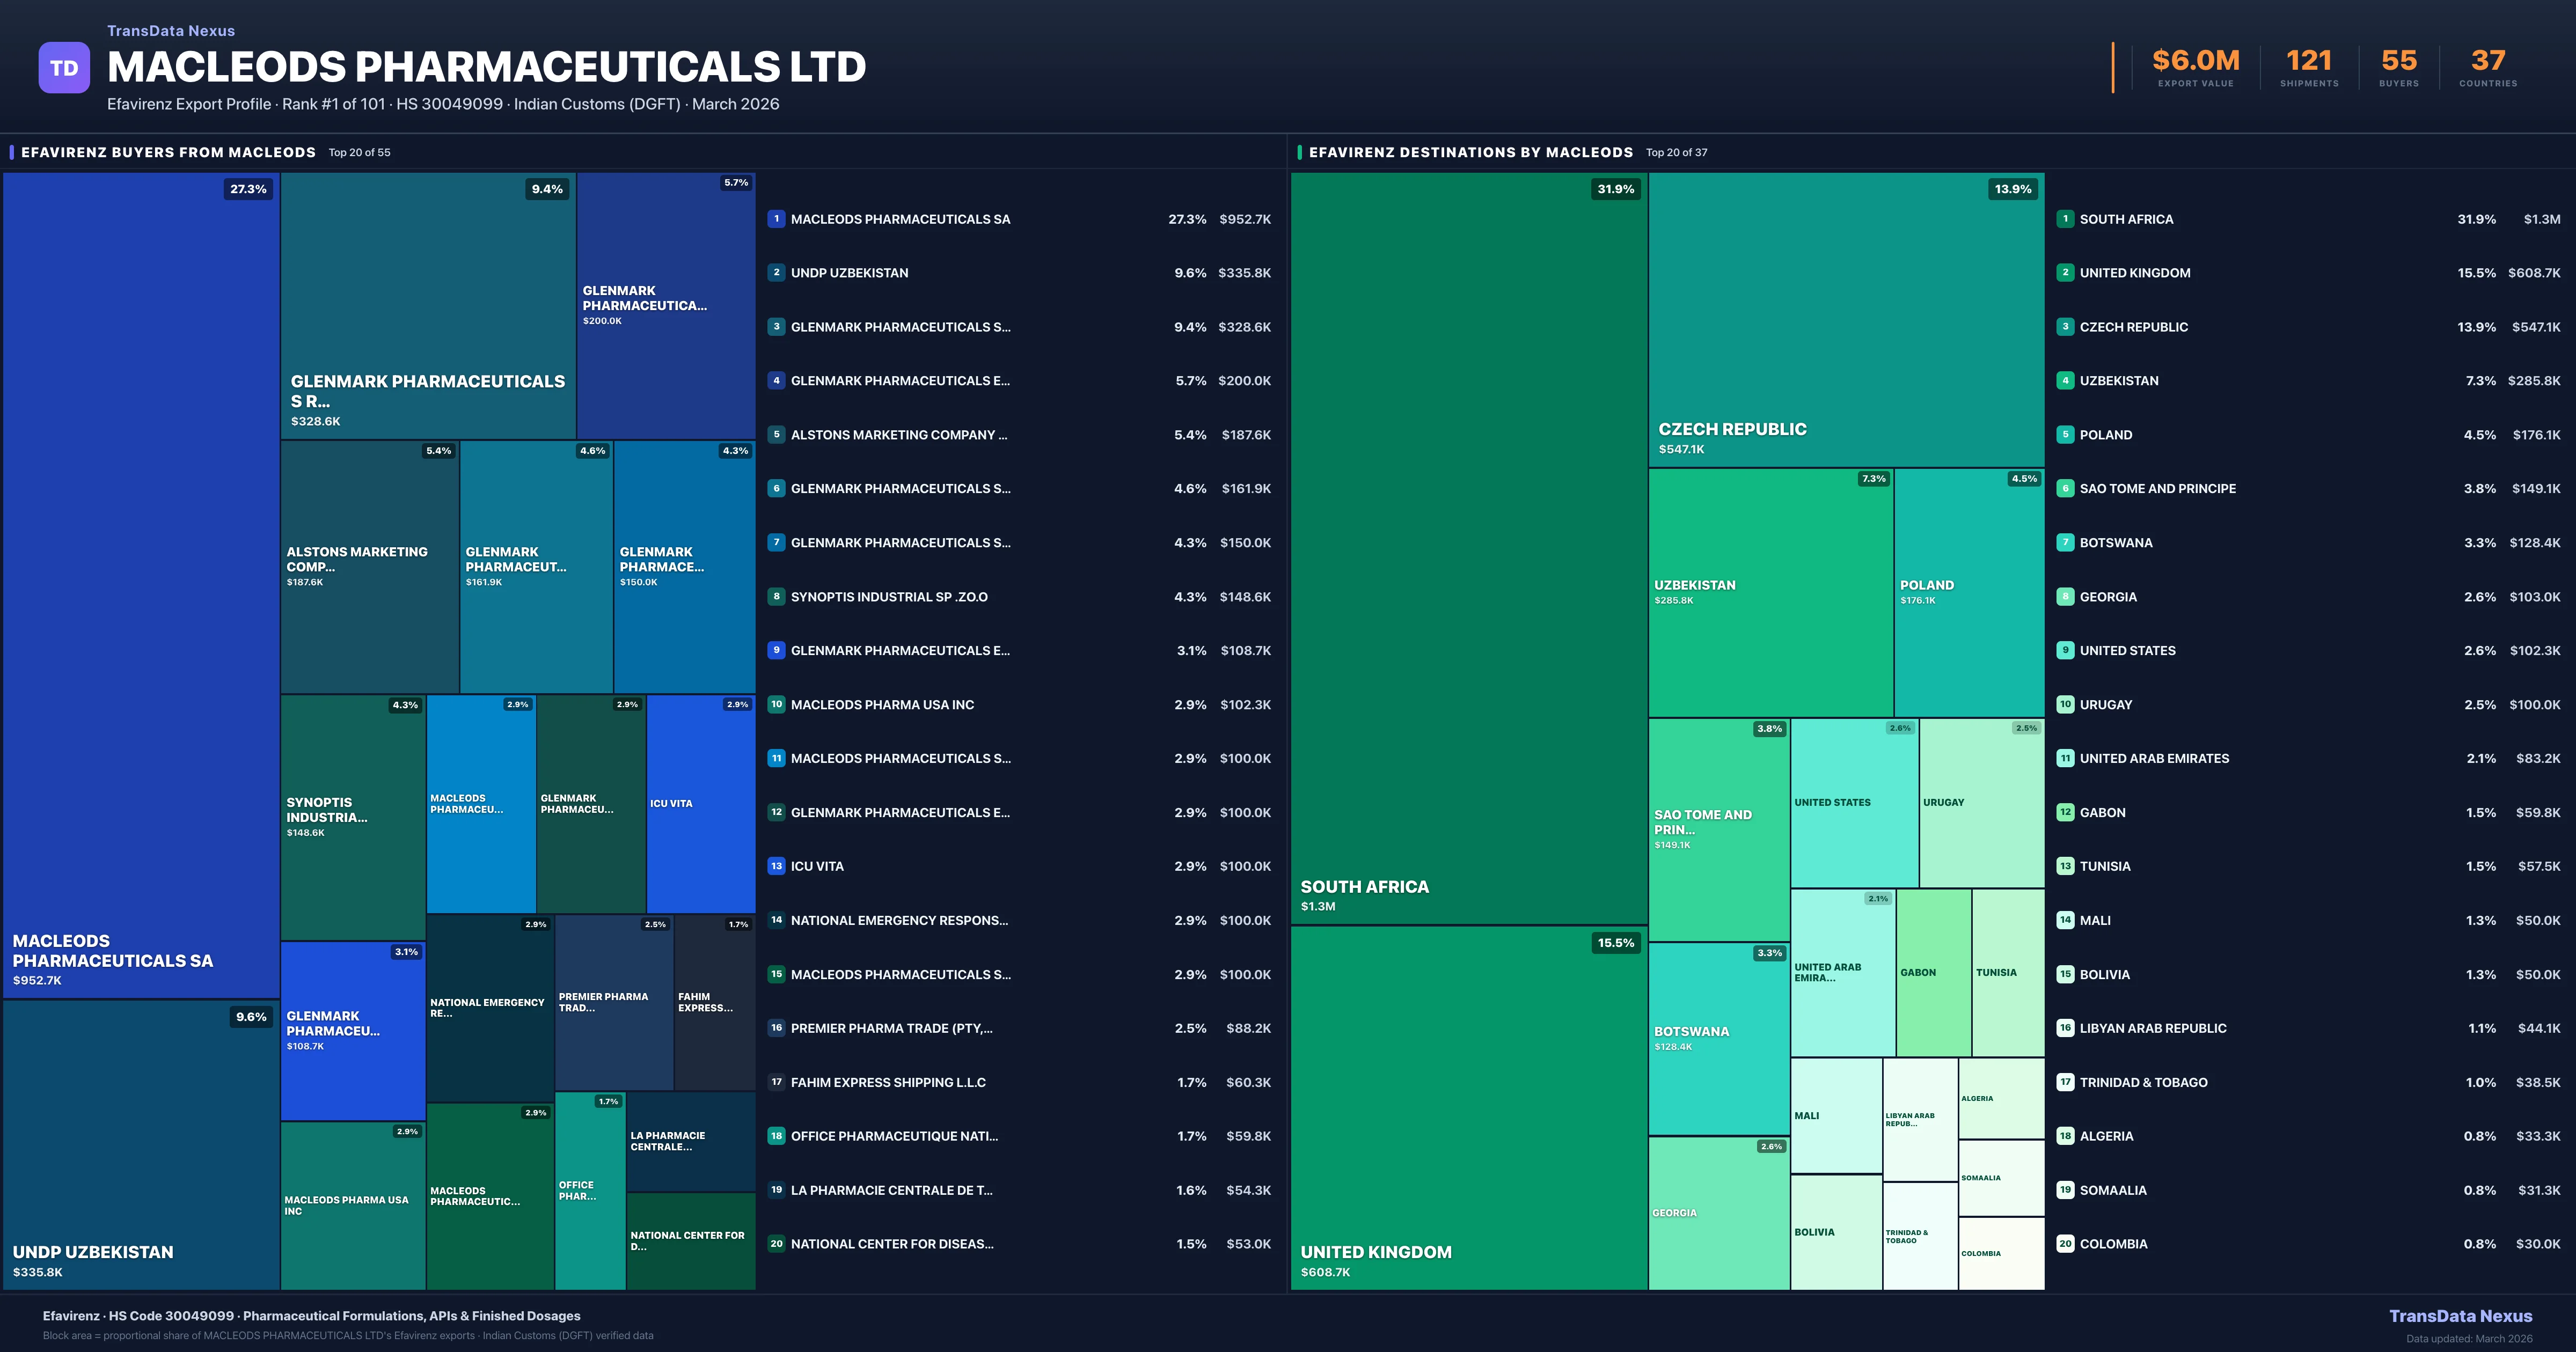The image size is (2576, 1352).
Task: Click rank 20 badge beside Colombia
Action: click(x=2065, y=1244)
